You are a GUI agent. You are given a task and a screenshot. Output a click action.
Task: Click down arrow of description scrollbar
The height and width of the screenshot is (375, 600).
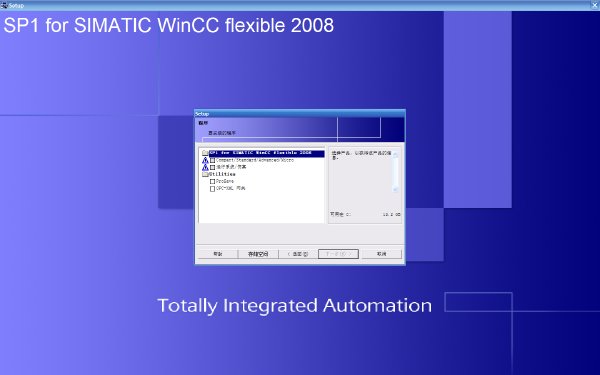(x=396, y=189)
